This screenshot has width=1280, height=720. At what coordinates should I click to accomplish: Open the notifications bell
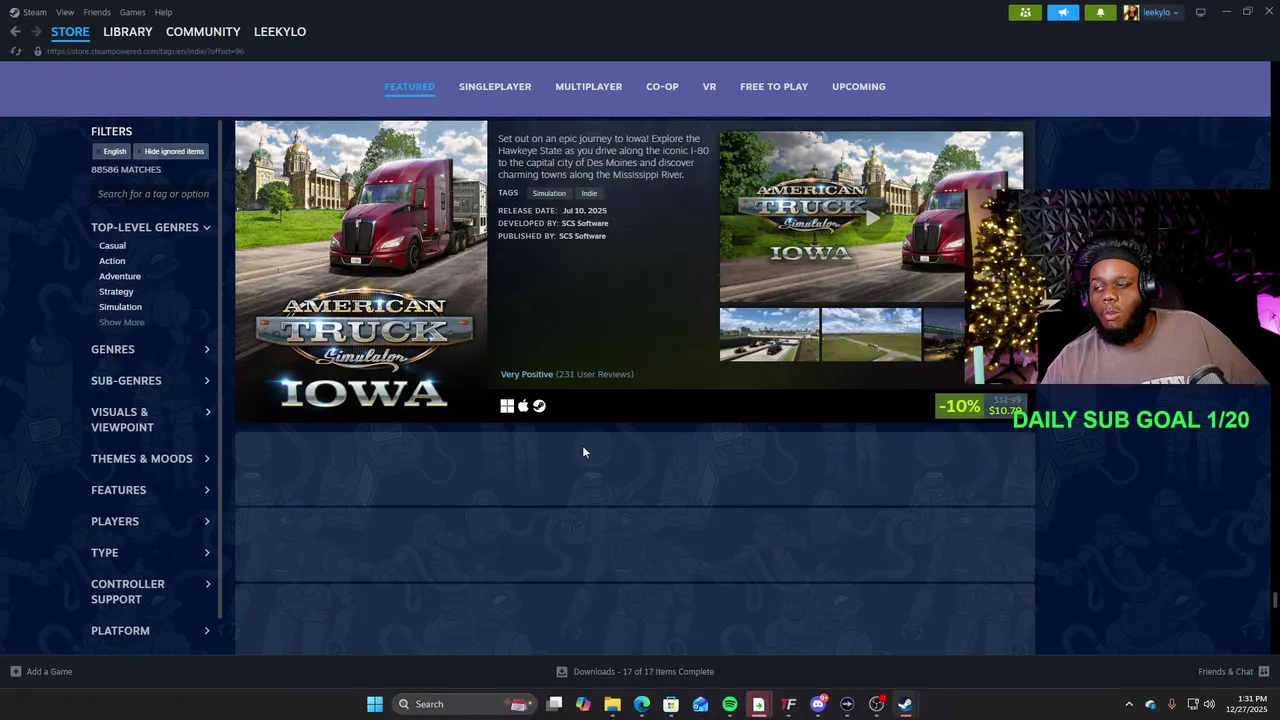[1100, 12]
